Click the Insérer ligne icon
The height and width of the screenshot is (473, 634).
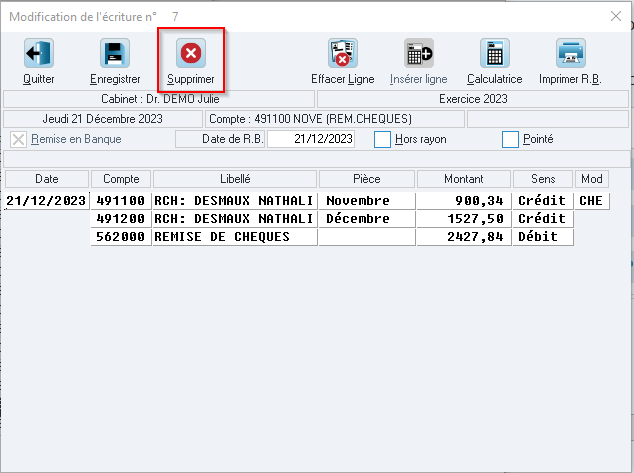pos(419,53)
